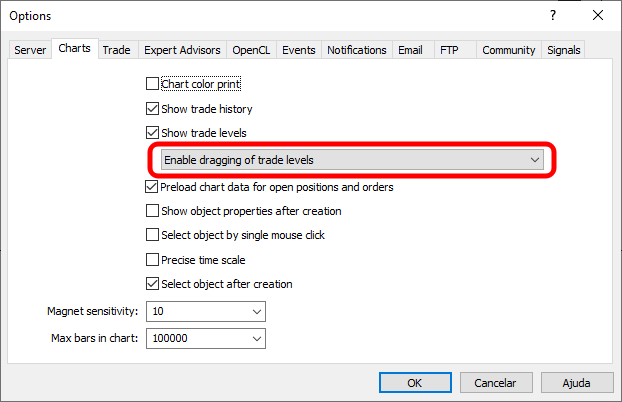The width and height of the screenshot is (622, 402).
Task: Disable Preload chart data for open positions
Action: pyautogui.click(x=152, y=187)
